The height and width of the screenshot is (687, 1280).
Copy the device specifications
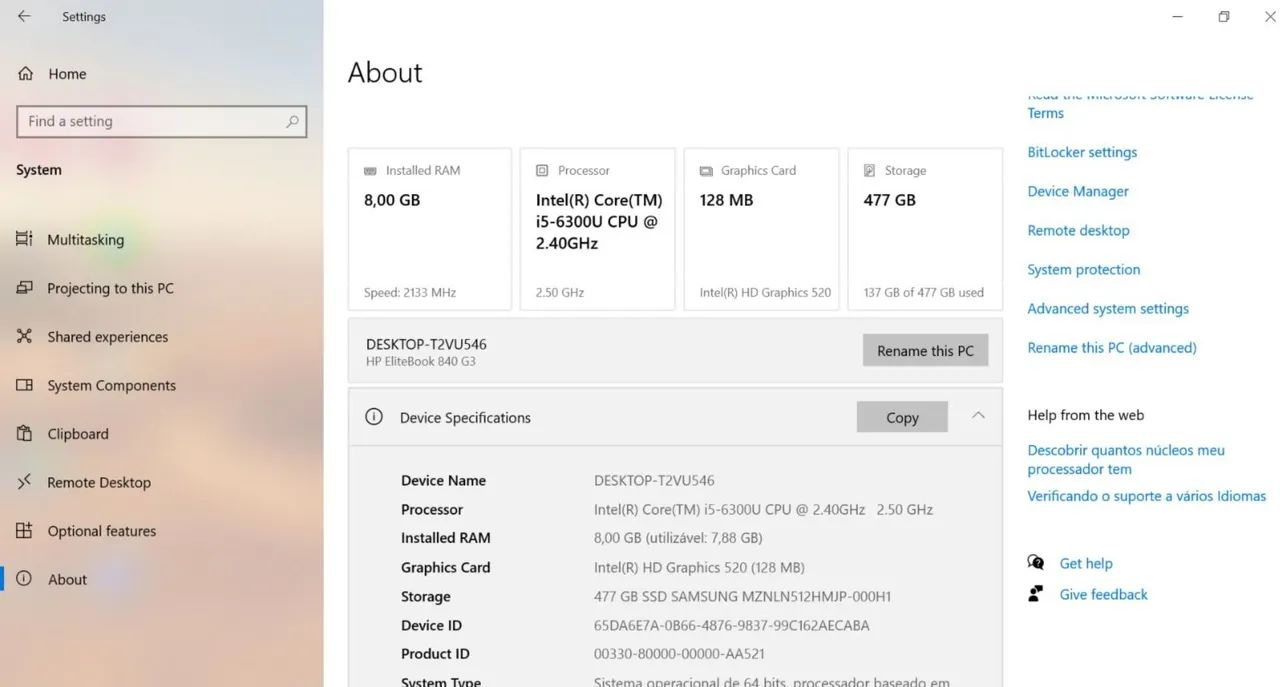coord(902,417)
